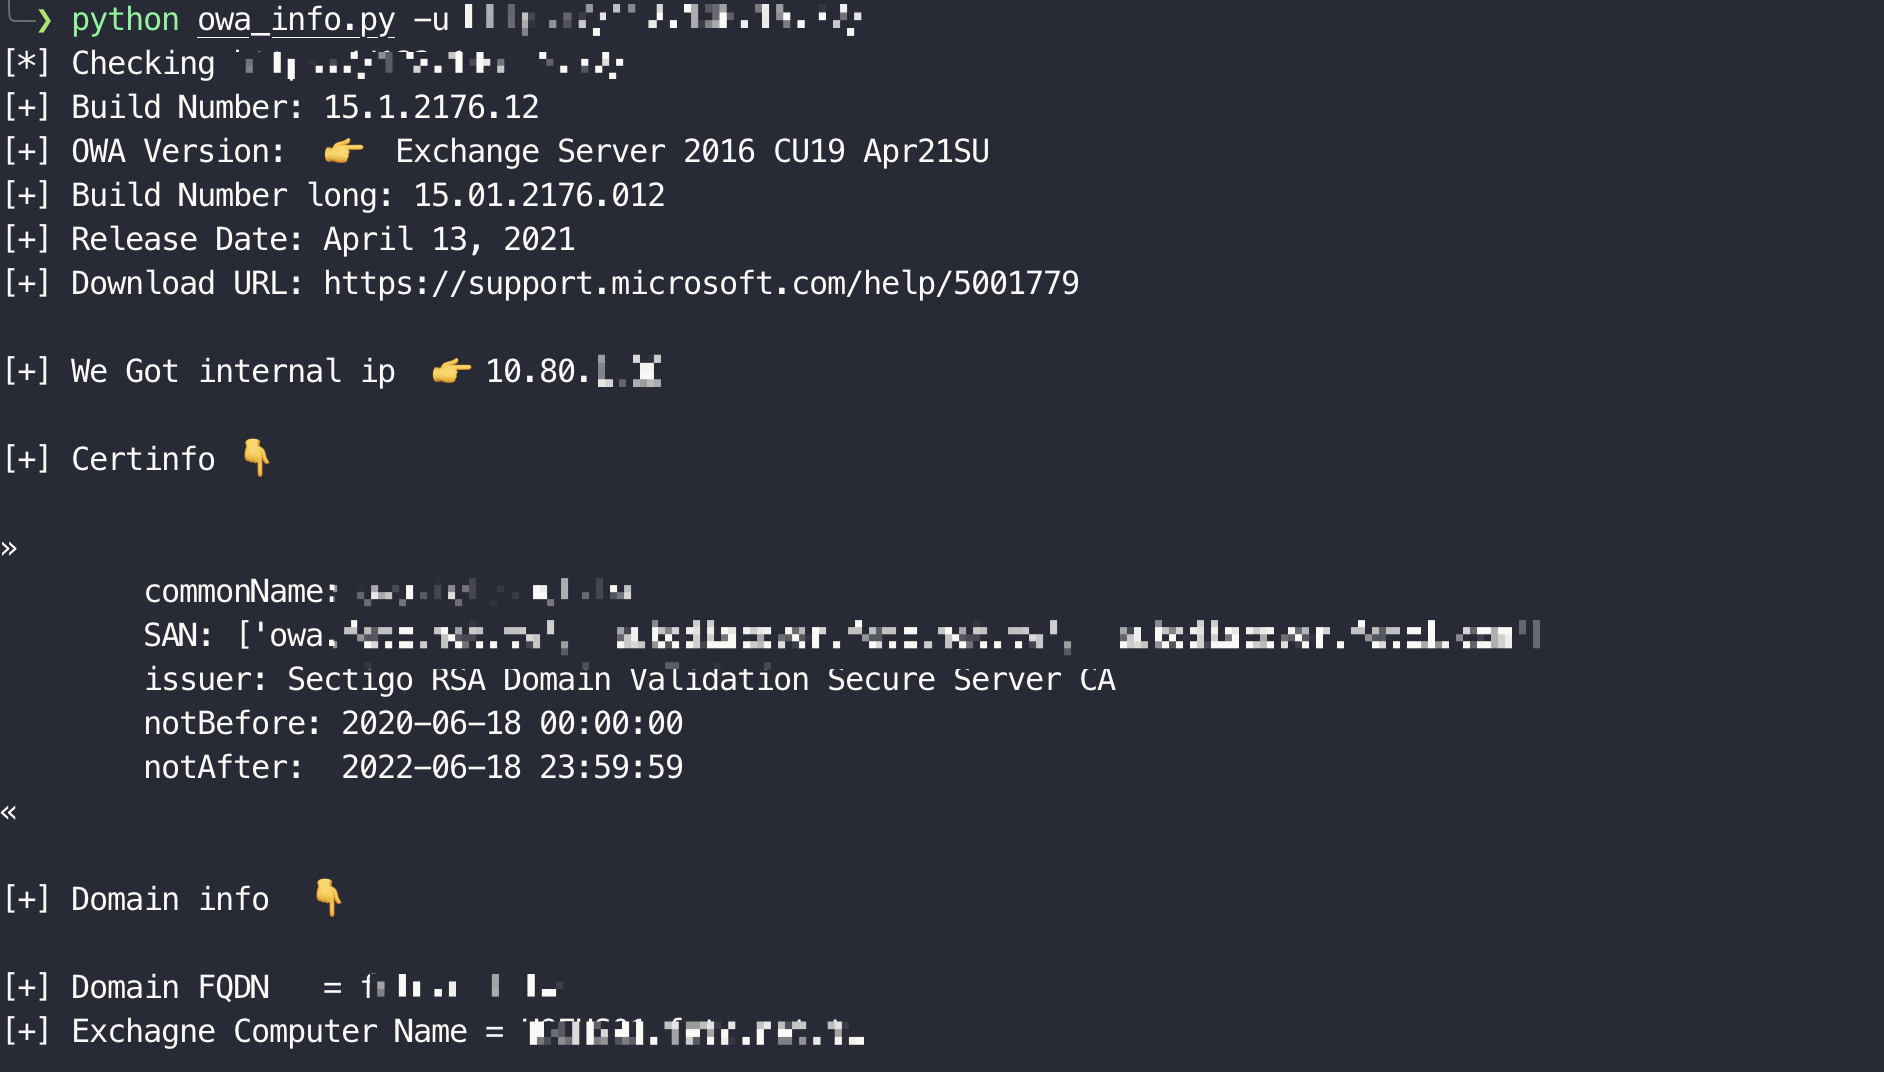Click the build number 15.1.2176.12

[x=431, y=107]
